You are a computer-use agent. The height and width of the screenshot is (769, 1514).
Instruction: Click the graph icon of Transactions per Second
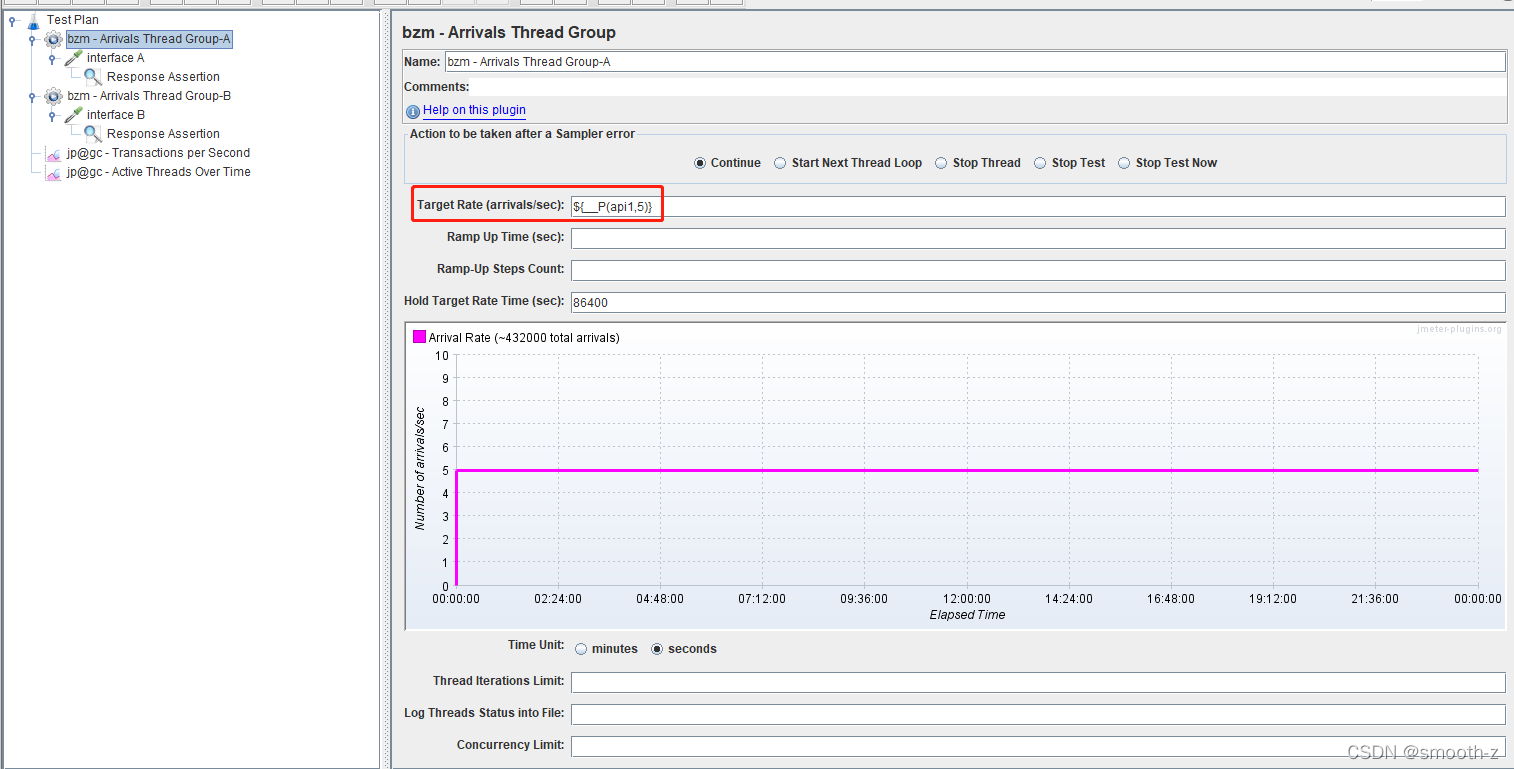53,153
